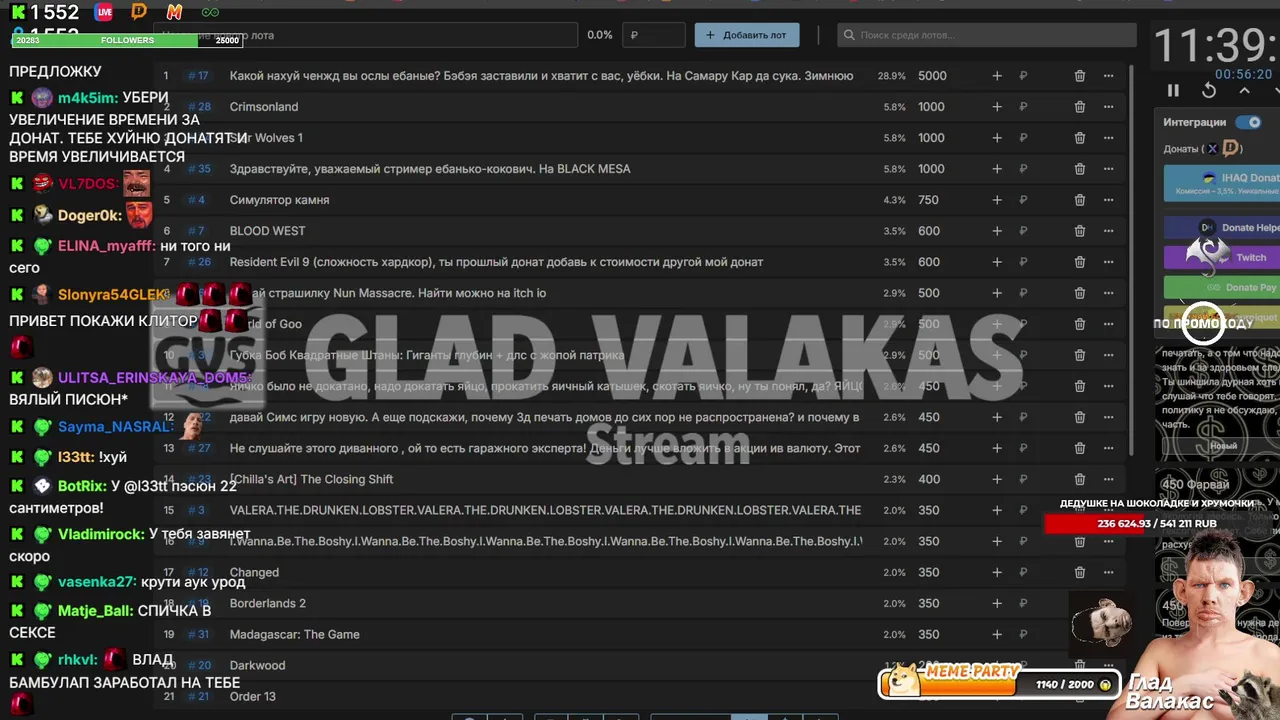Open more options for the Crimsonland lot
1280x720 pixels.
1108,107
